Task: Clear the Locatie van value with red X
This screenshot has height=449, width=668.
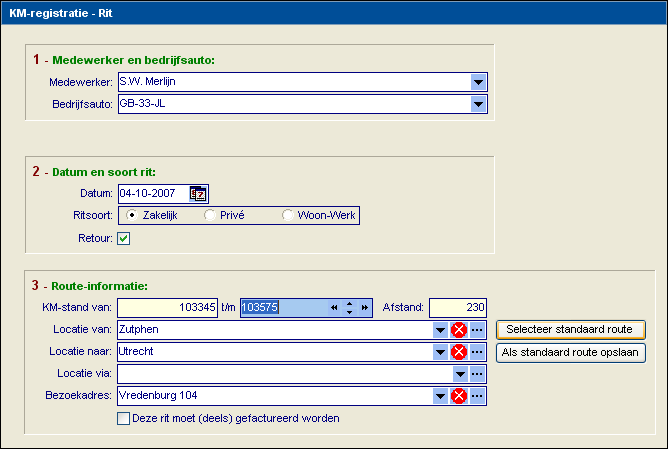Action: tap(459, 329)
